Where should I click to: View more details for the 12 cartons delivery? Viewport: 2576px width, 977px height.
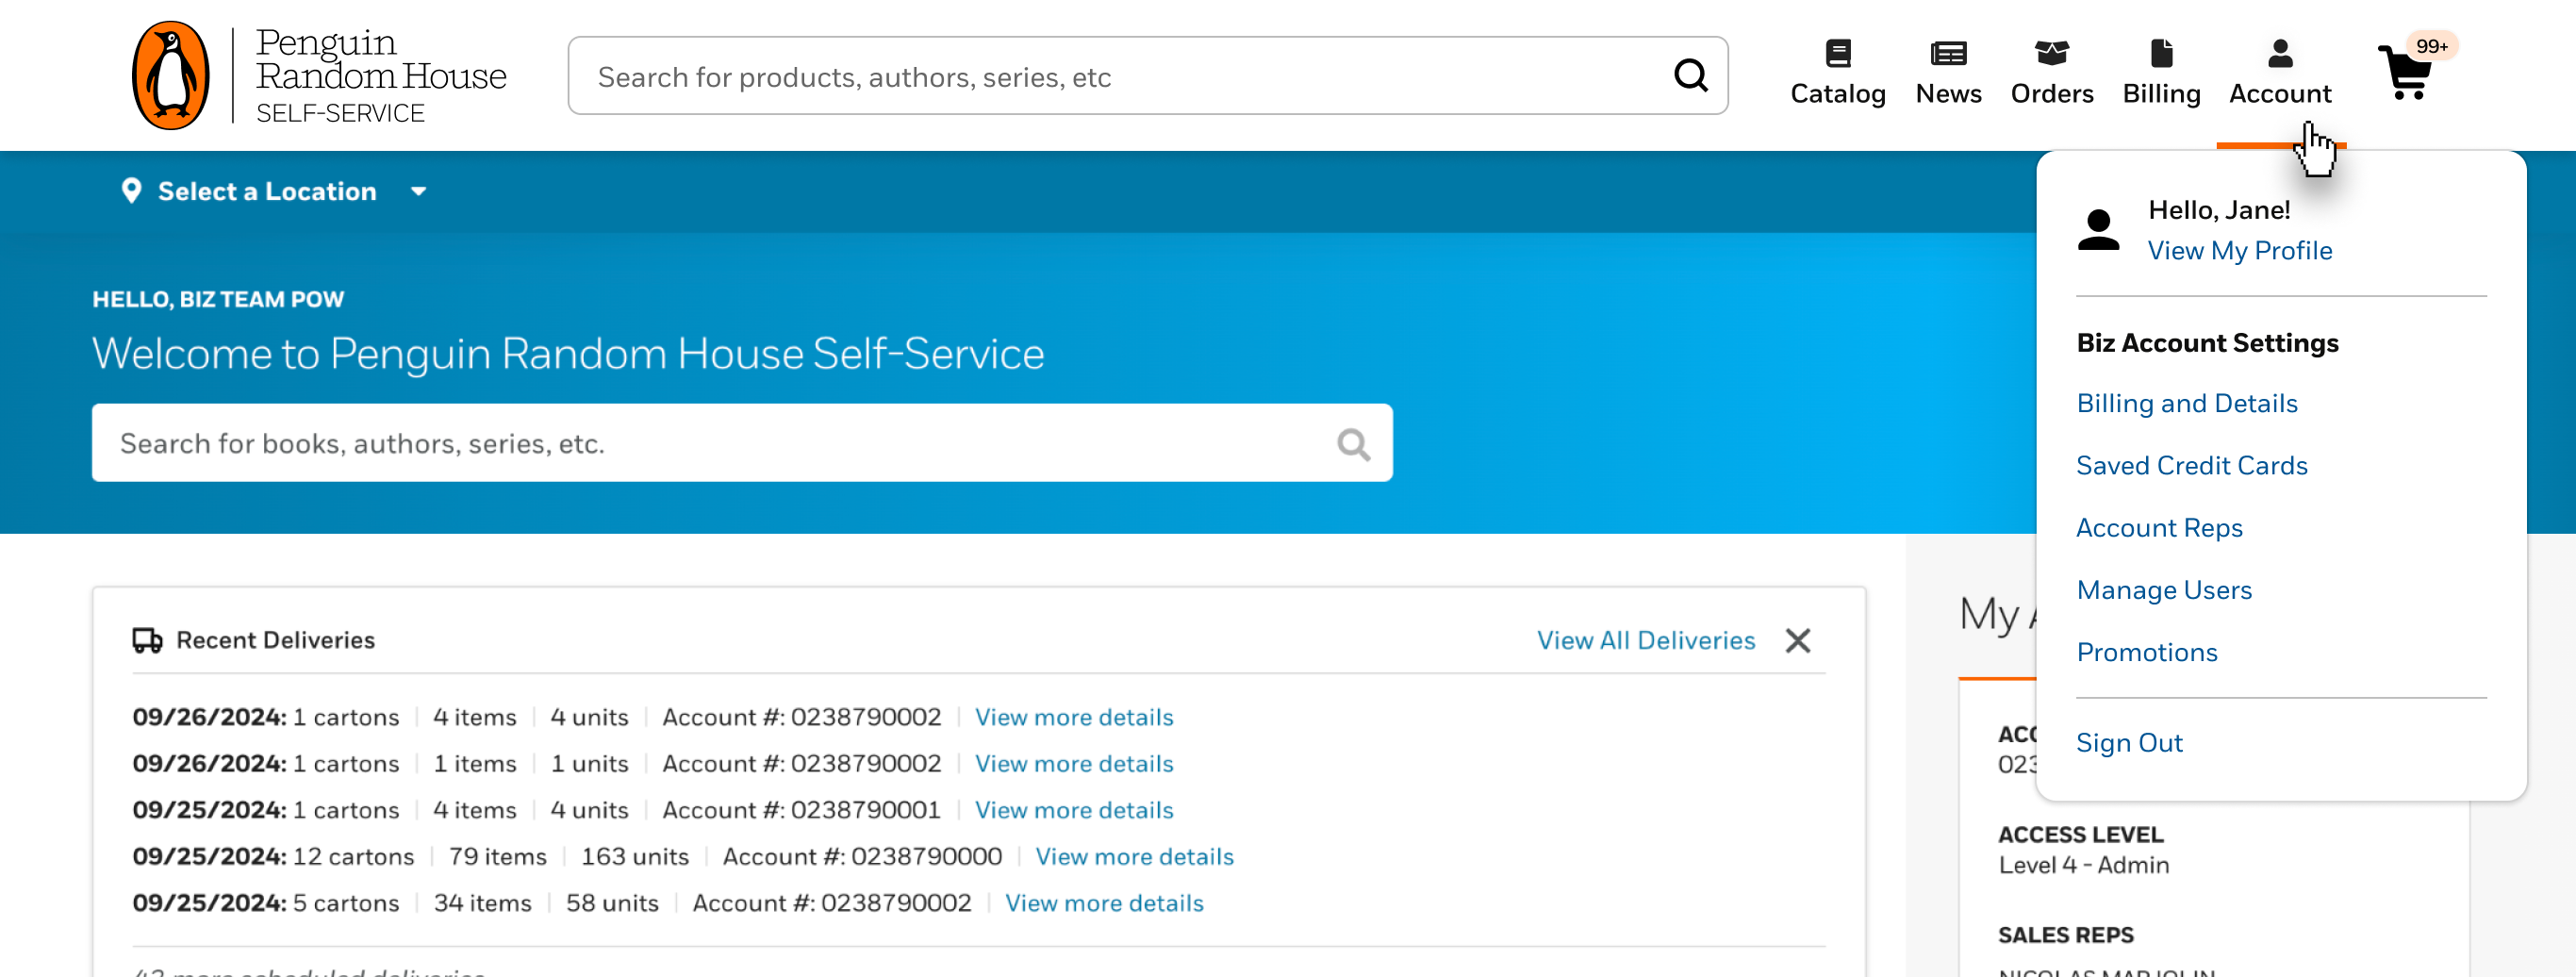coord(1133,857)
